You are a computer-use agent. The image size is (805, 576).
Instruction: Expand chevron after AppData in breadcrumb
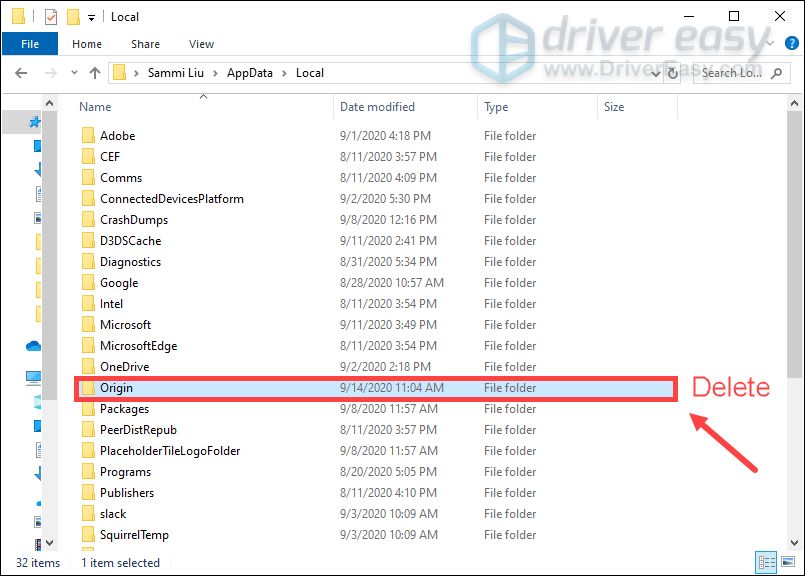coord(285,73)
